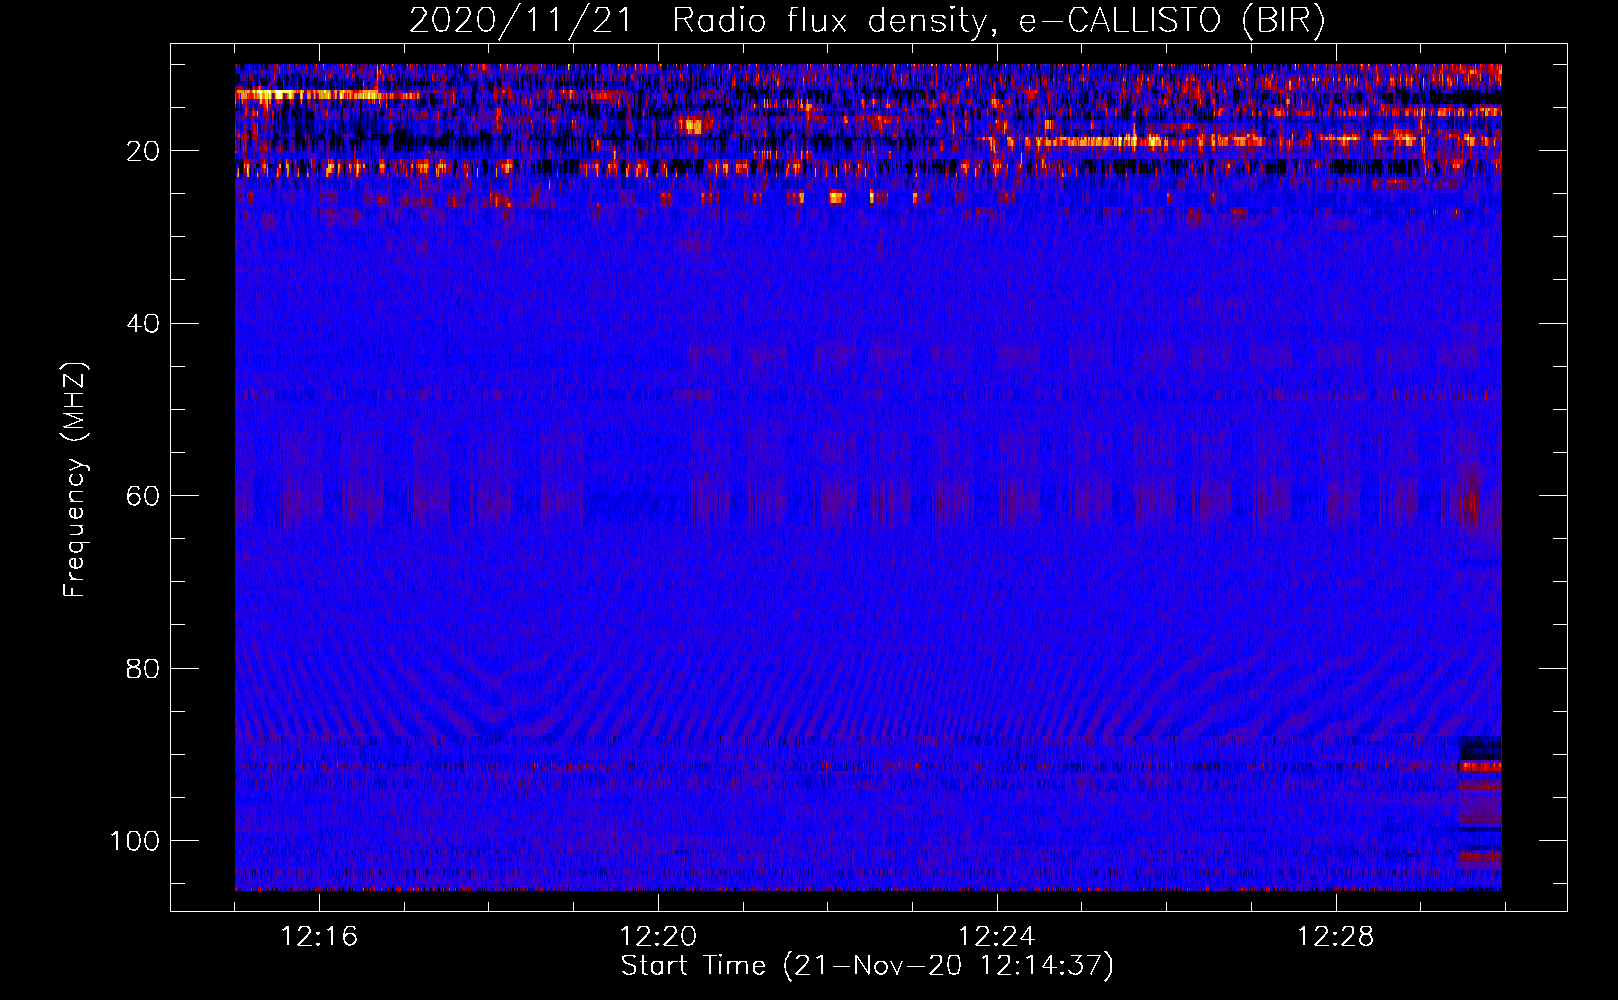Click the plot title "2020/11/21 Radio flux density, e-CALLISTO (BIR)"
This screenshot has width=1618, height=1000.
[x=867, y=21]
